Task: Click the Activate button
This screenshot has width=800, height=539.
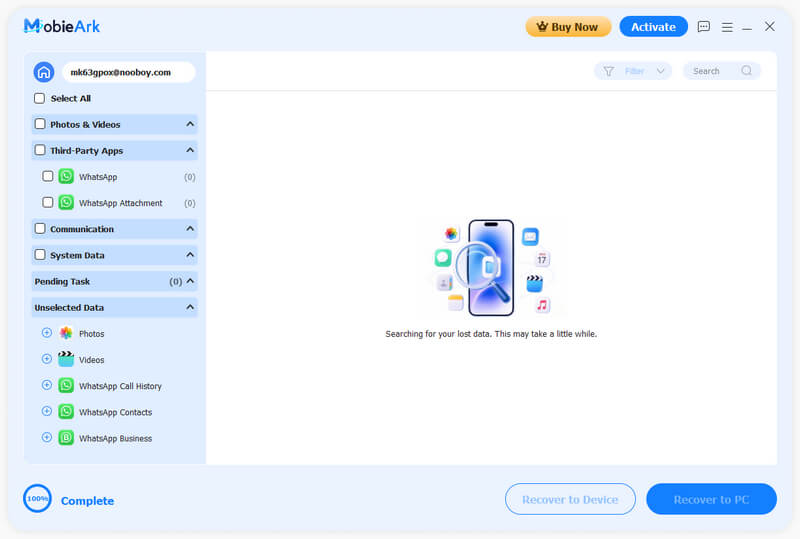Action: click(x=654, y=27)
